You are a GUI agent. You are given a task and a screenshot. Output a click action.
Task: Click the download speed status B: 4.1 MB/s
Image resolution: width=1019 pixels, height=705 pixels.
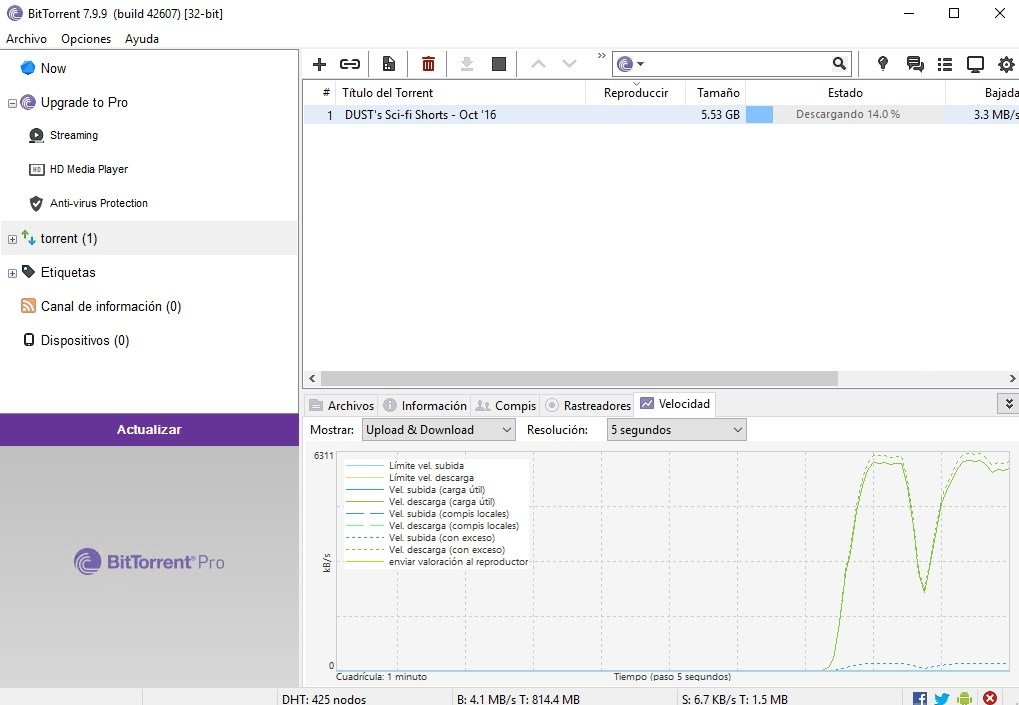pos(518,699)
